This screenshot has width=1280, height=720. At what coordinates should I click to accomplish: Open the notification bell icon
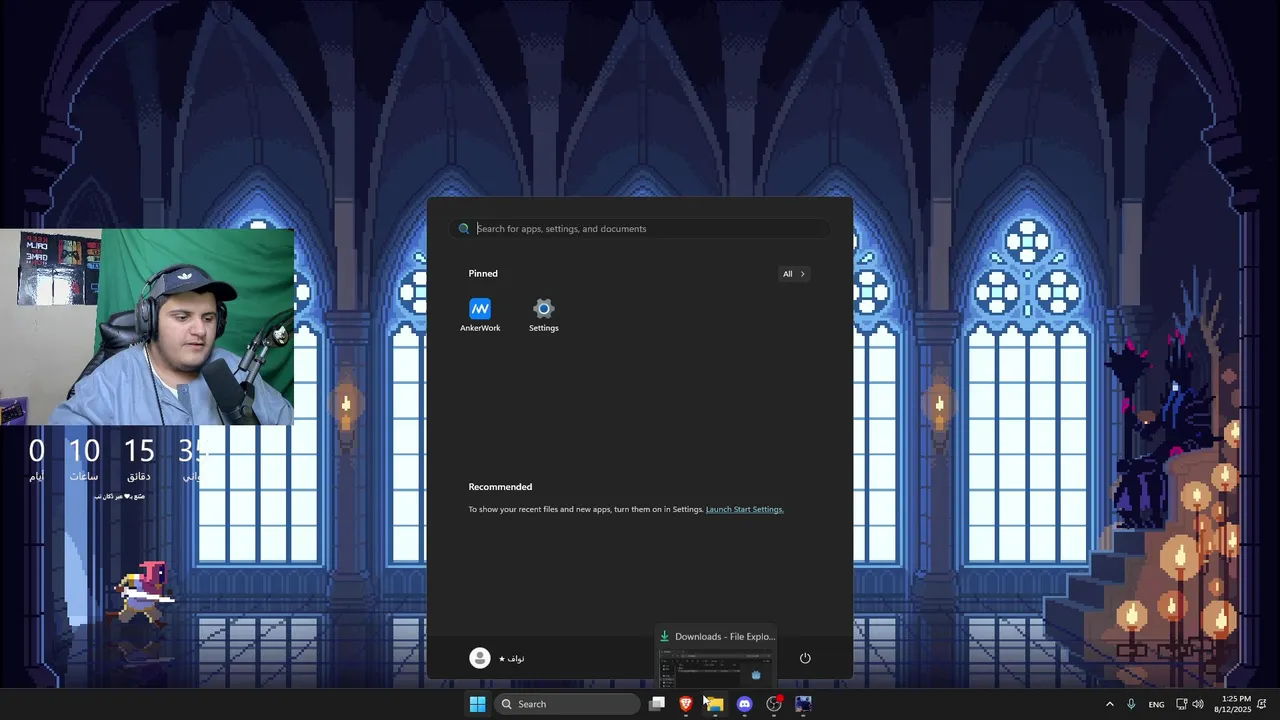pyautogui.click(x=1262, y=704)
